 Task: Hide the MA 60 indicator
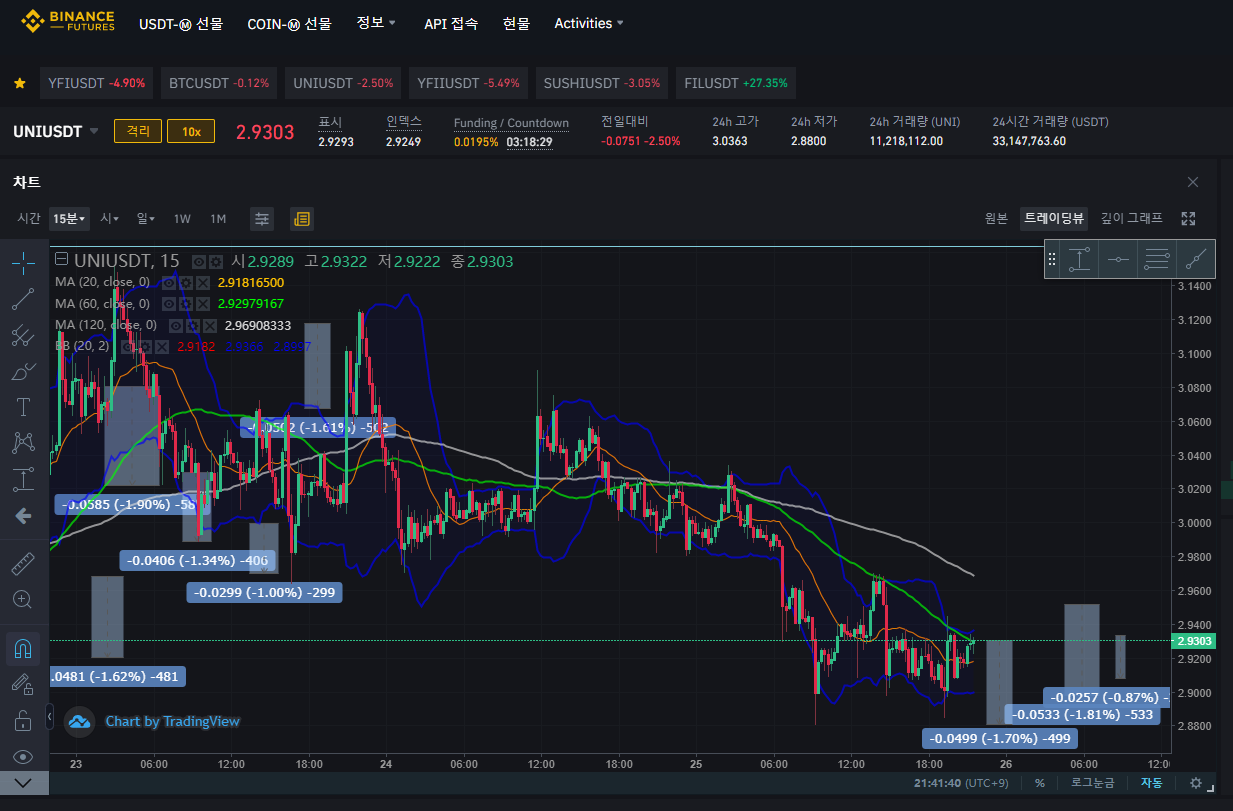tap(169, 304)
